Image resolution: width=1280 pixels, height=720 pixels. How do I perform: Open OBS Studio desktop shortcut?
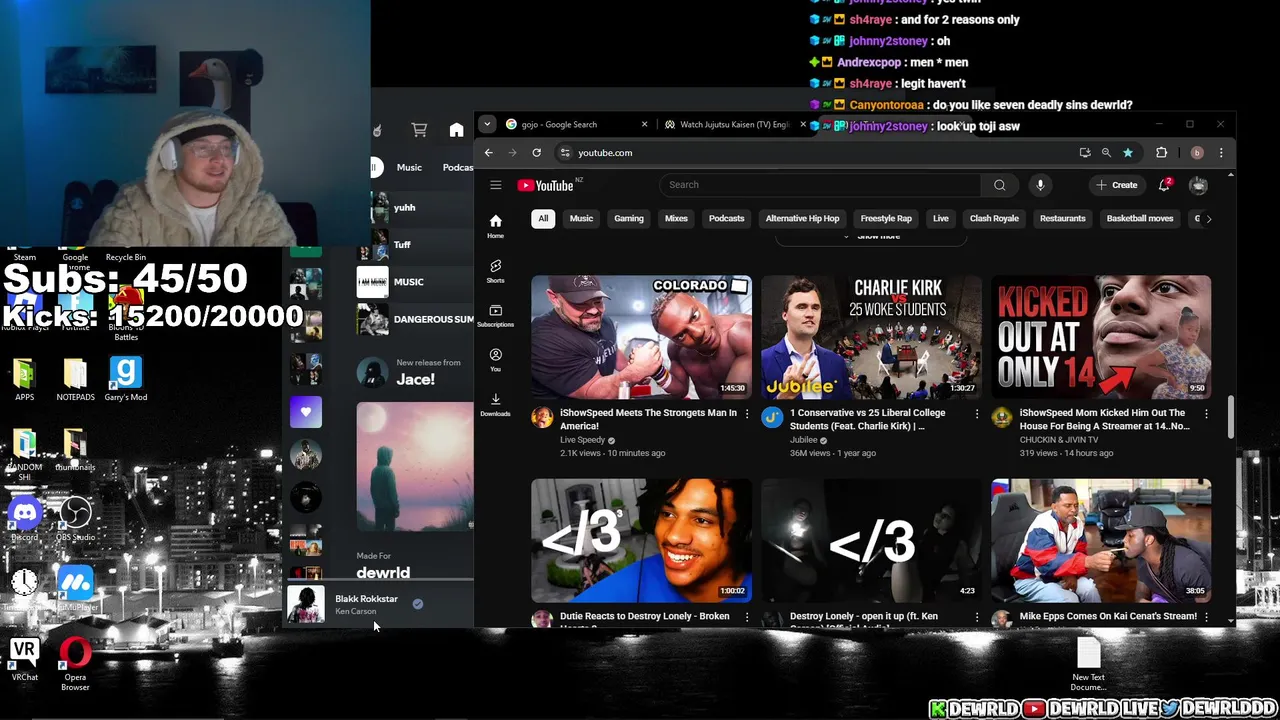[75, 520]
